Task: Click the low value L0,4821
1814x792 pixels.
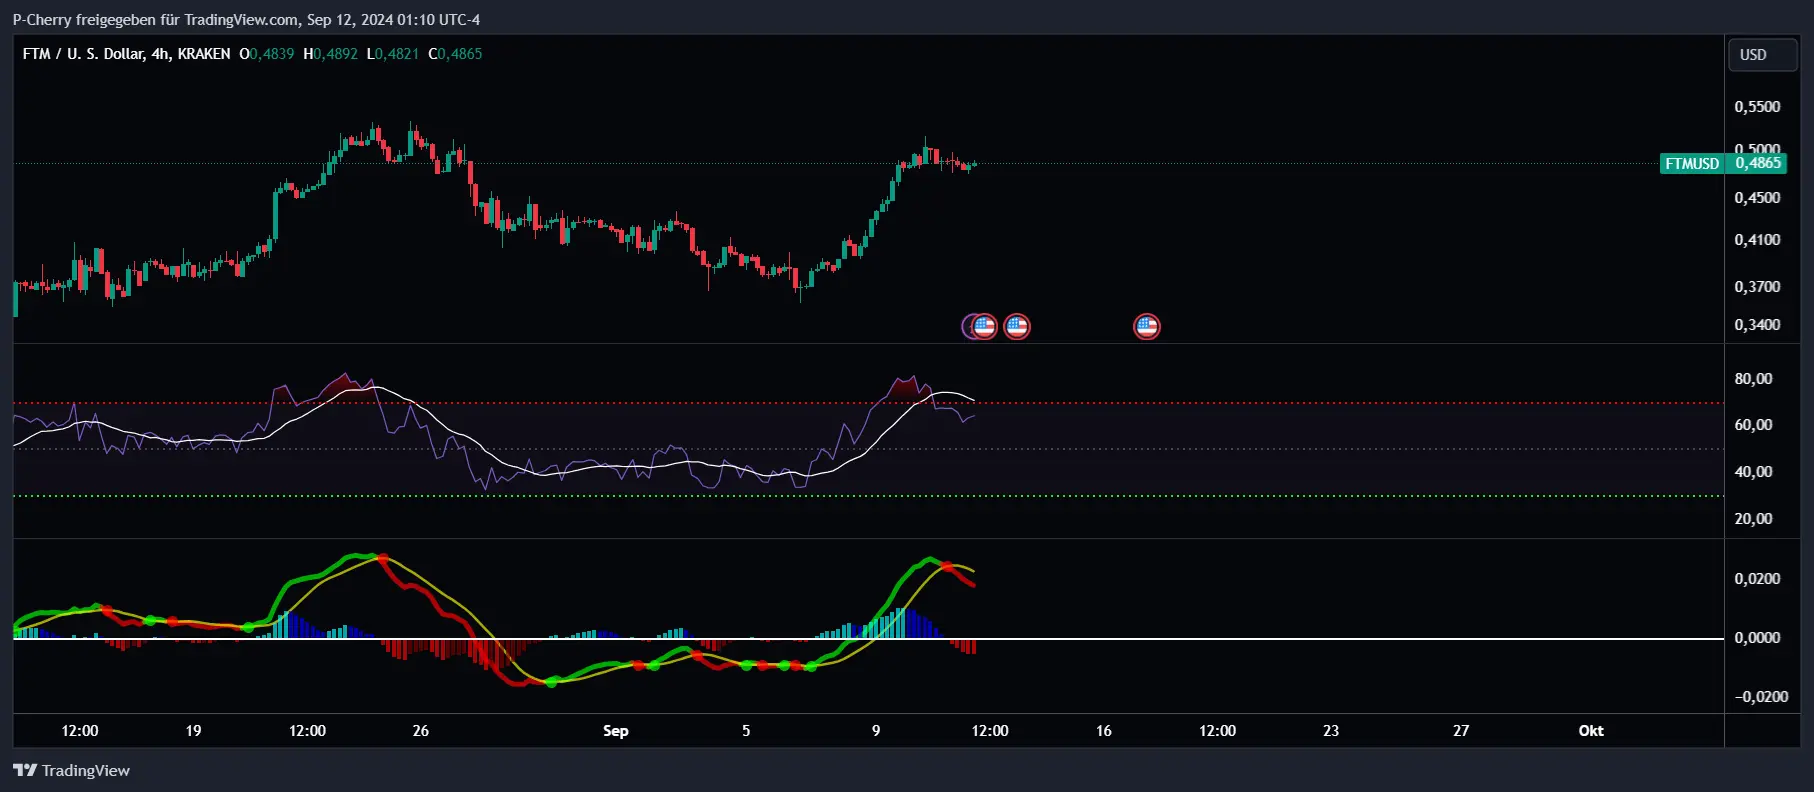Action: [393, 54]
